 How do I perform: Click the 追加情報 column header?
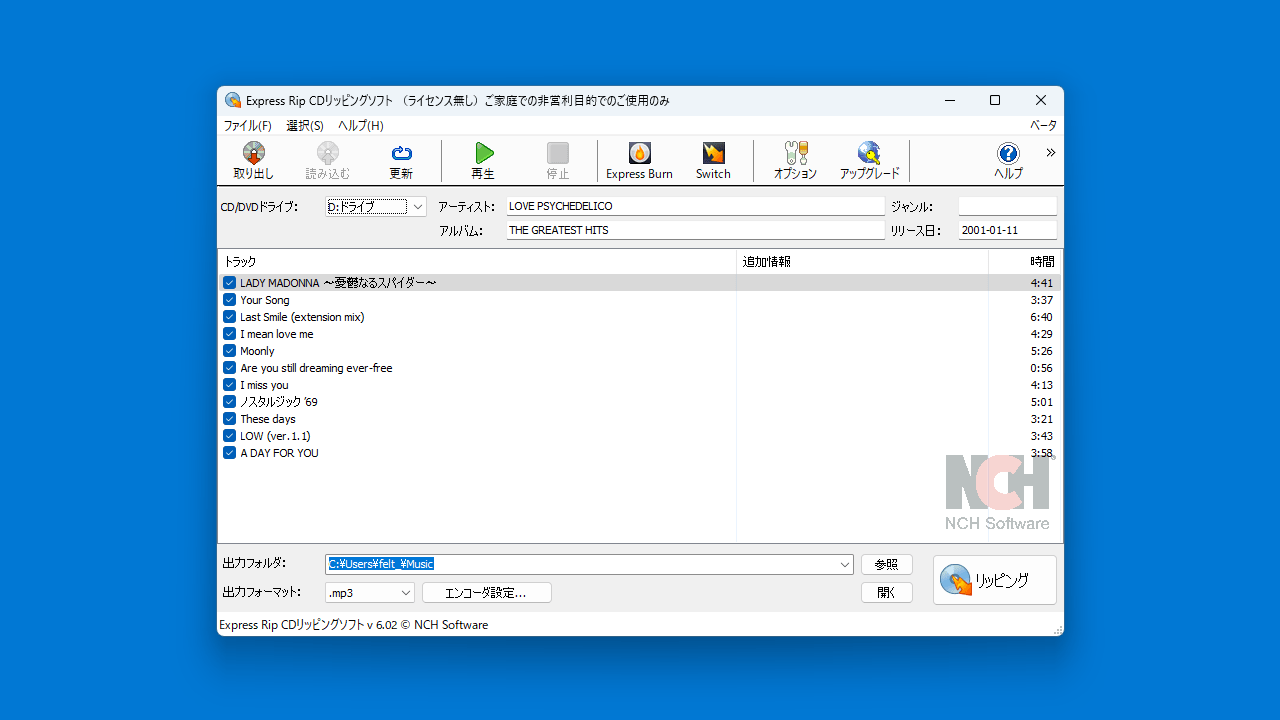pyautogui.click(x=862, y=262)
